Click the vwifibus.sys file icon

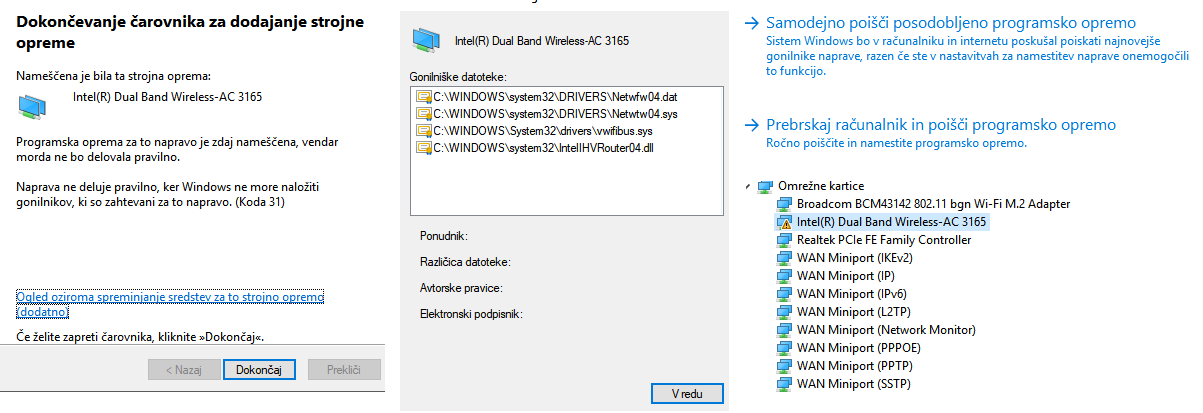424,131
